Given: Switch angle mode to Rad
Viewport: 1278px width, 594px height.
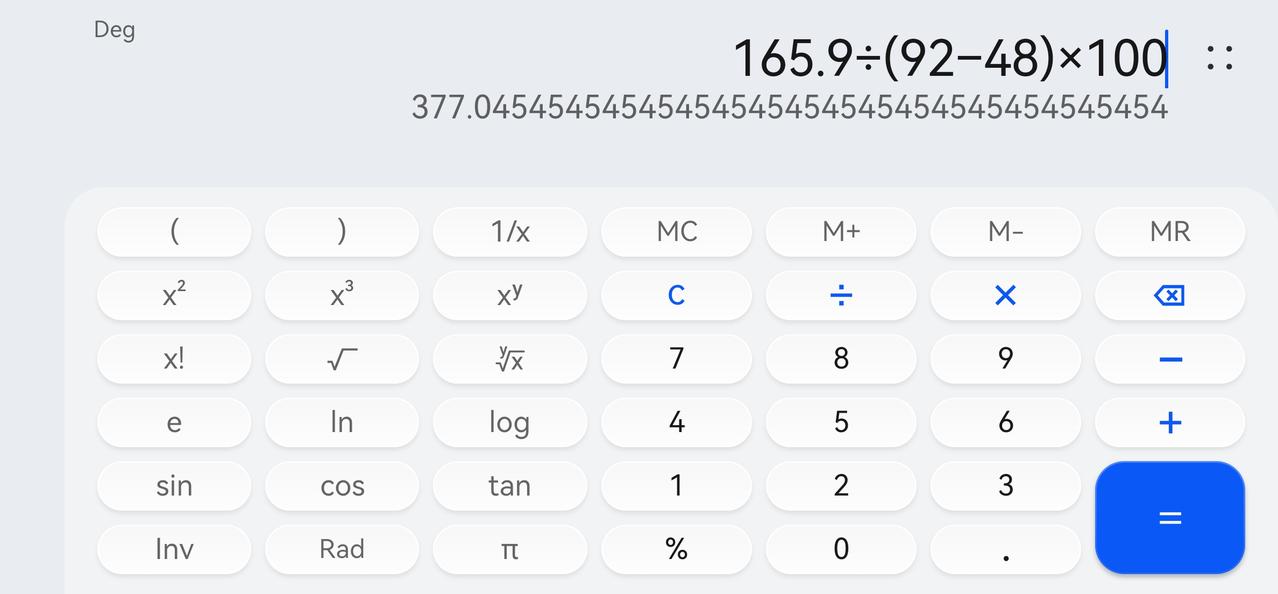Looking at the screenshot, I should coord(342,549).
